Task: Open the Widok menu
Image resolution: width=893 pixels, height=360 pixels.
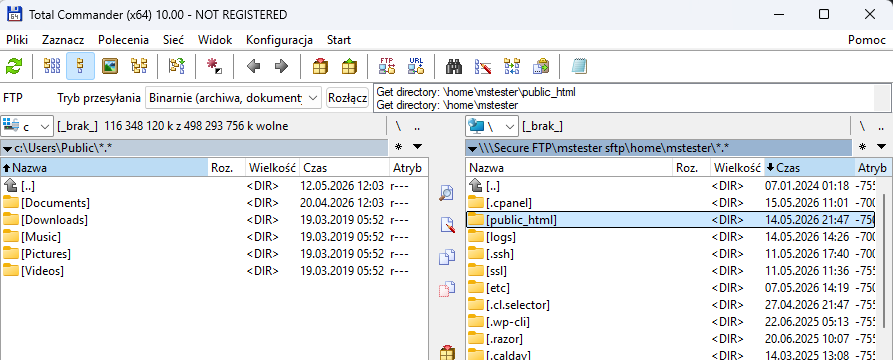Action: click(x=215, y=40)
